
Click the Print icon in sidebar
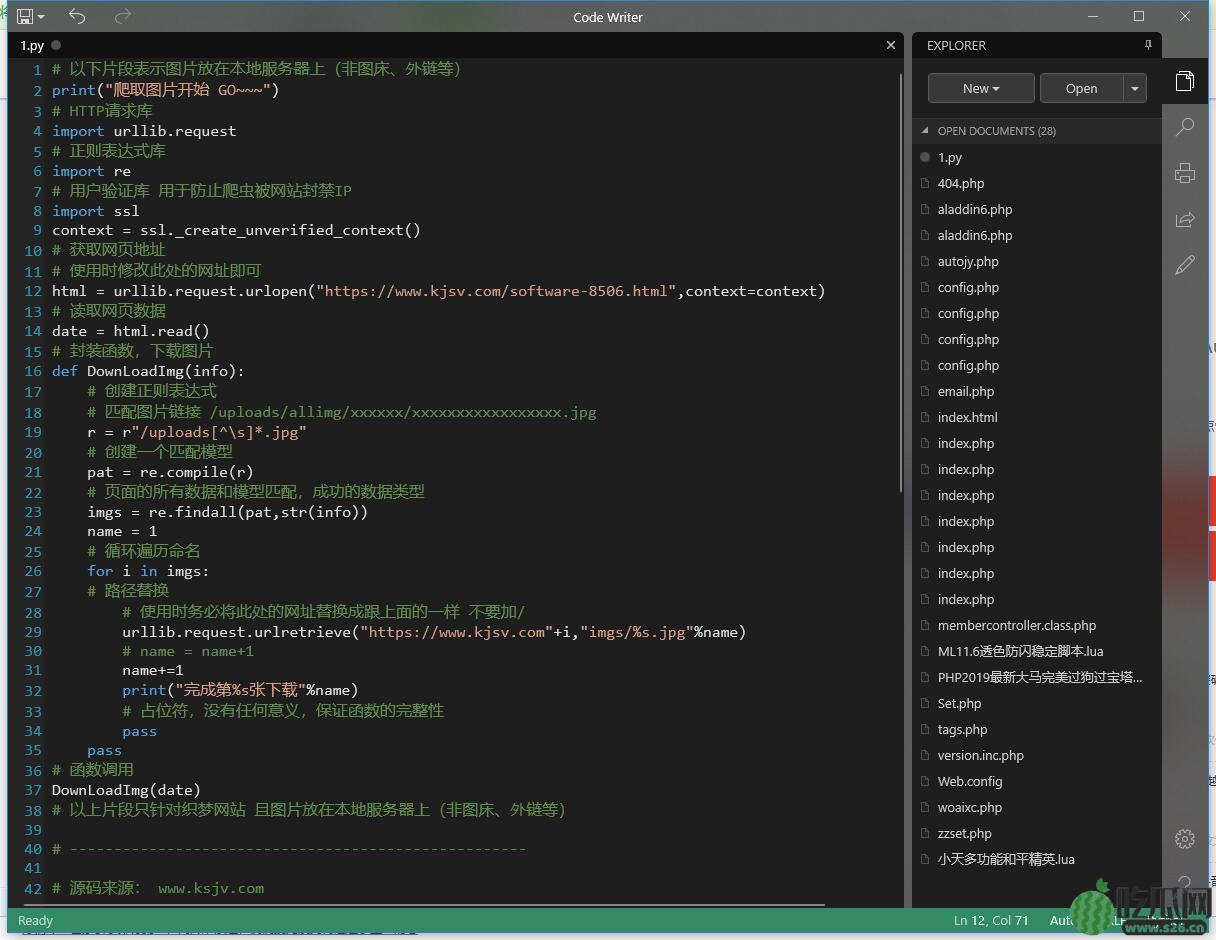tap(1185, 173)
